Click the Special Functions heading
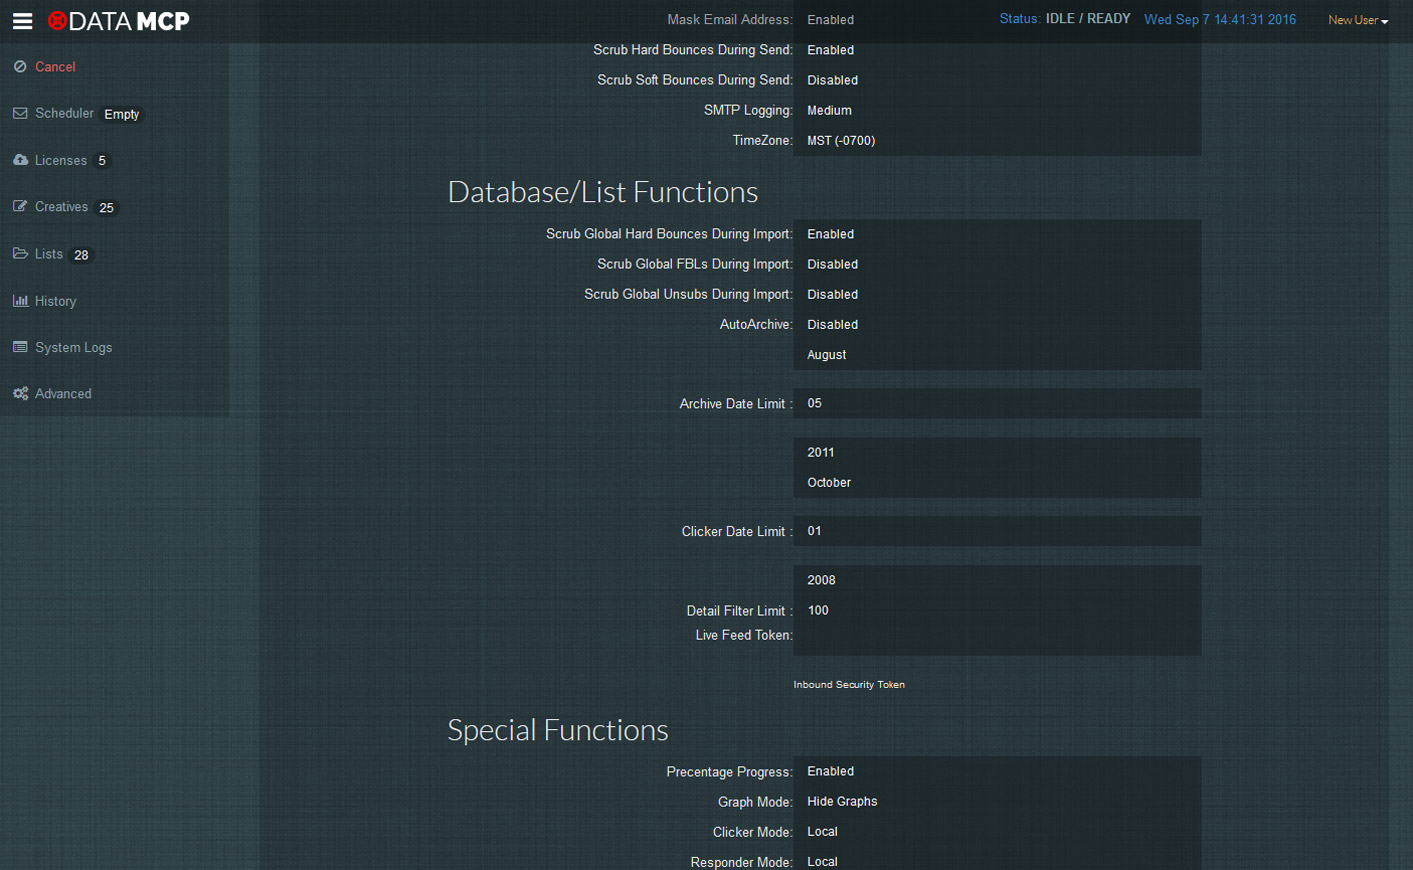 point(558,730)
